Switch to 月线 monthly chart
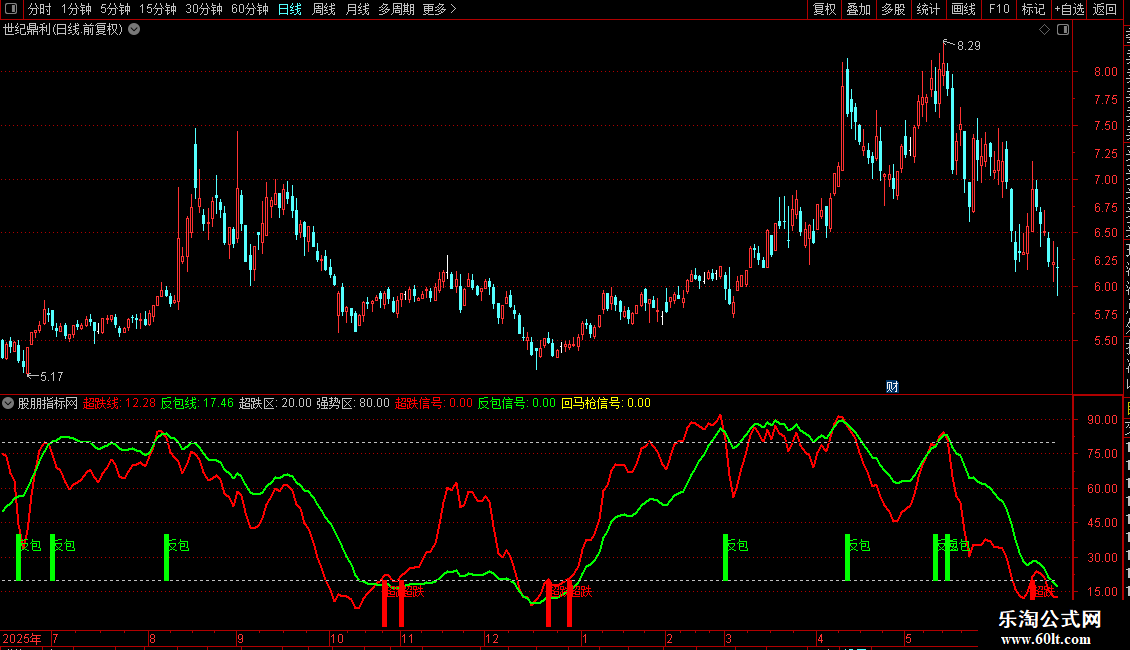The height and width of the screenshot is (650, 1130). 357,9
